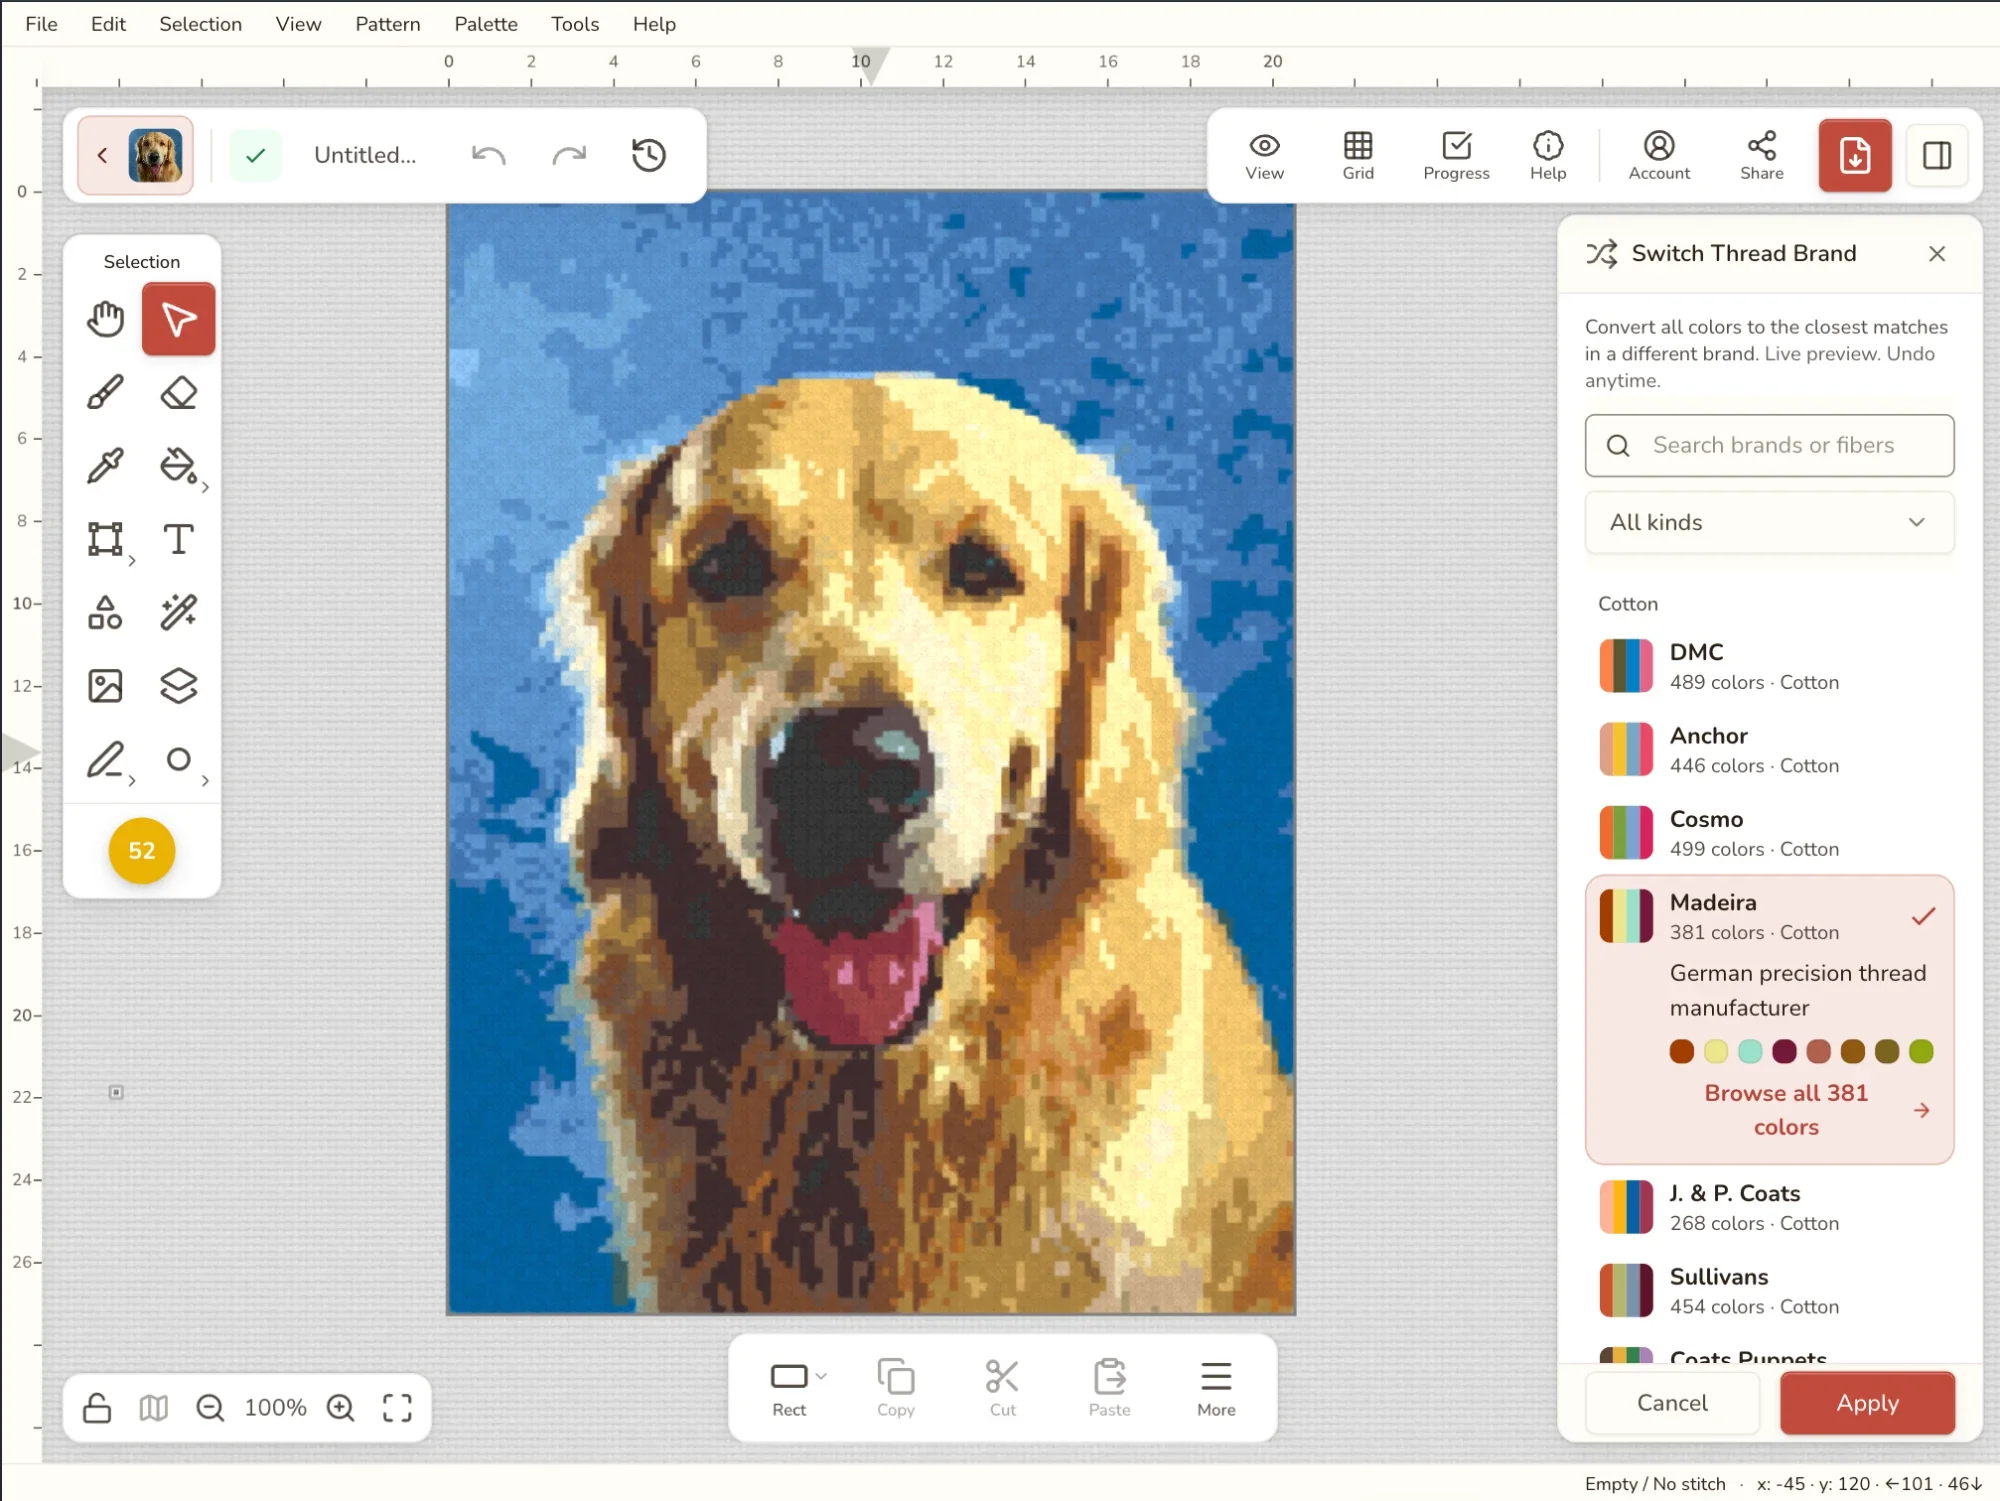Toggle the canvas lock icon

(97, 1408)
